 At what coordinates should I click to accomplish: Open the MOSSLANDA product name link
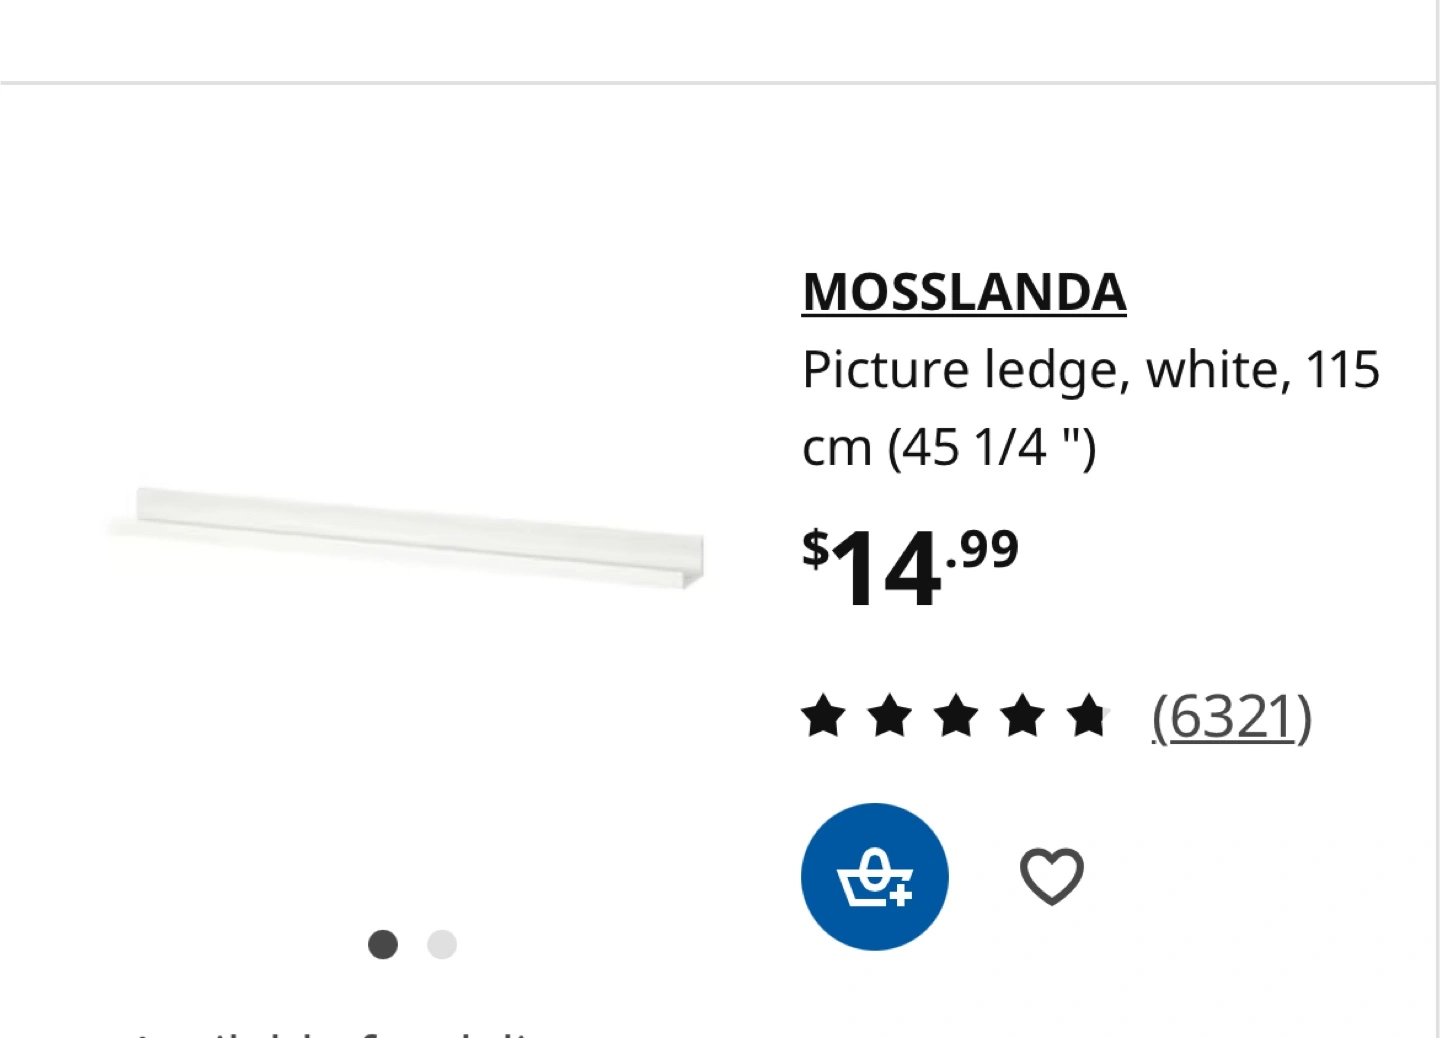point(964,292)
